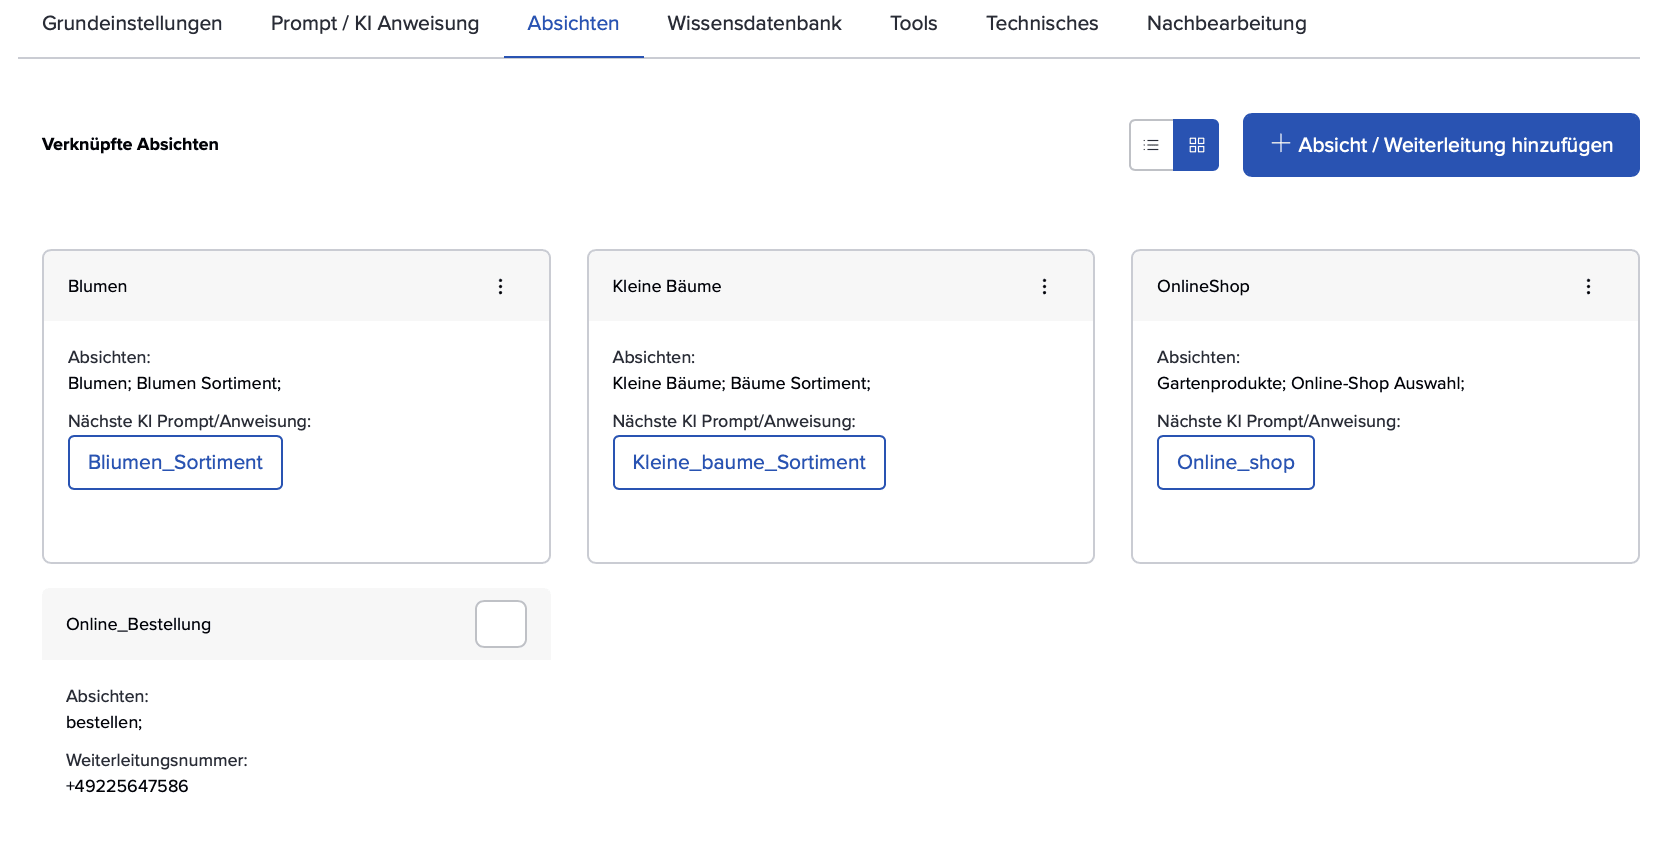Click the Online_Bestellung card title
This screenshot has width=1668, height=844.
point(139,625)
